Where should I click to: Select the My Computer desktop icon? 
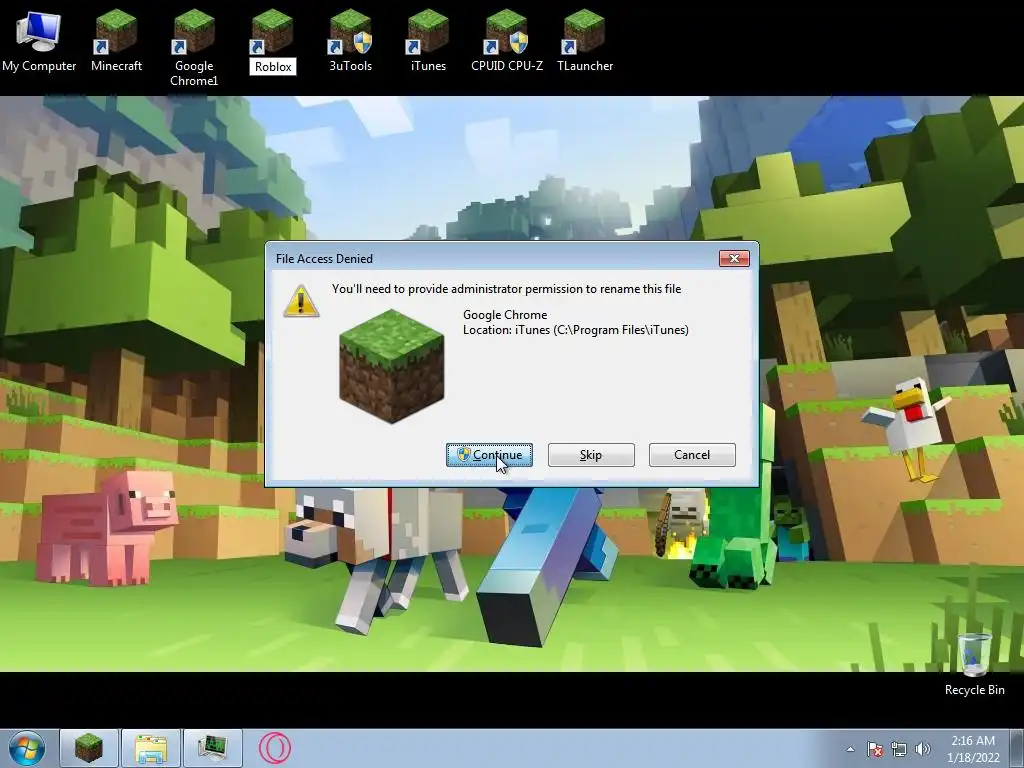pyautogui.click(x=39, y=40)
